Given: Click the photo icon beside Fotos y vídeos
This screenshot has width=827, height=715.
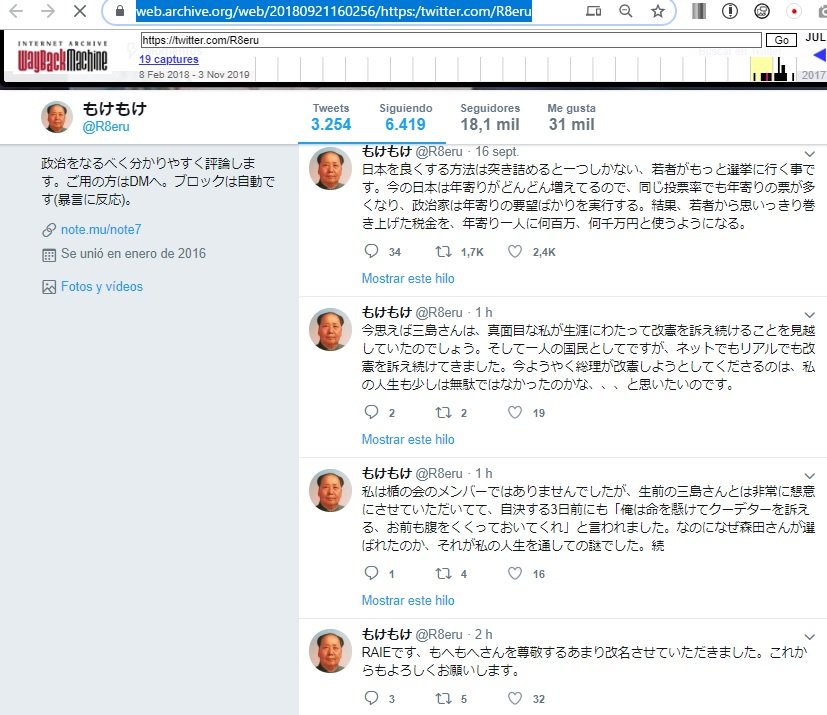Looking at the screenshot, I should pyautogui.click(x=49, y=287).
